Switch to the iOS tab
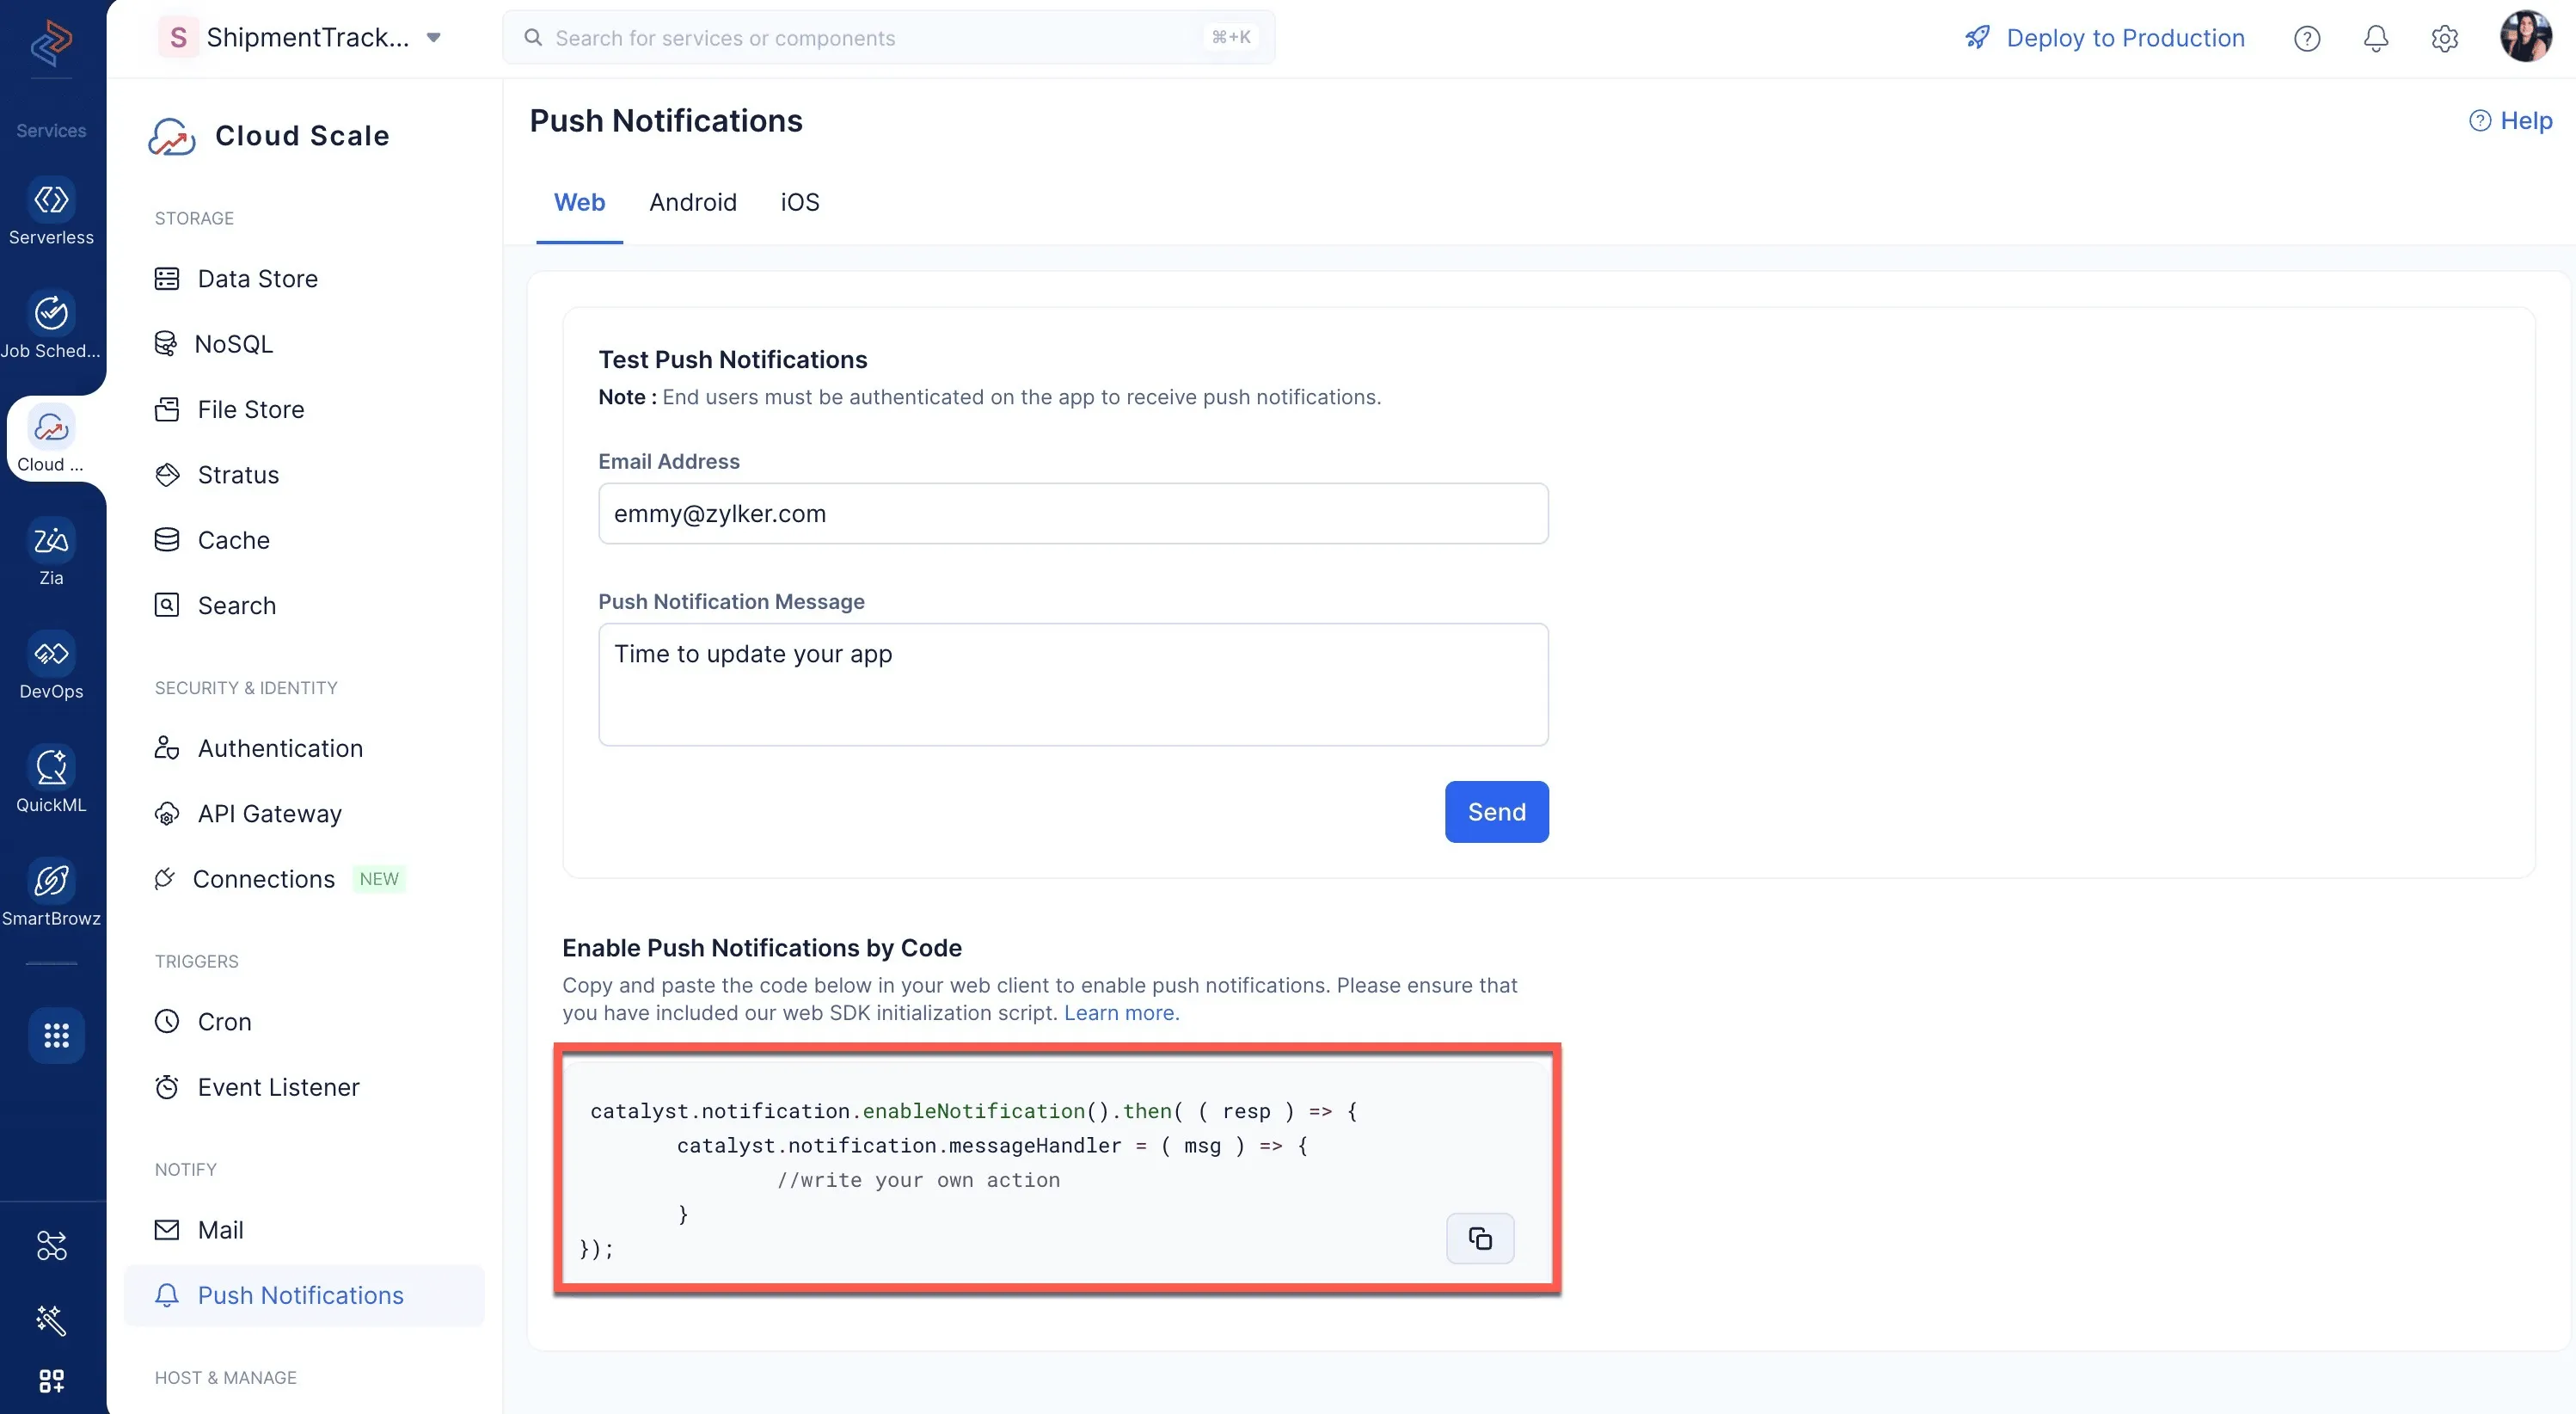This screenshot has width=2576, height=1414. [x=799, y=203]
